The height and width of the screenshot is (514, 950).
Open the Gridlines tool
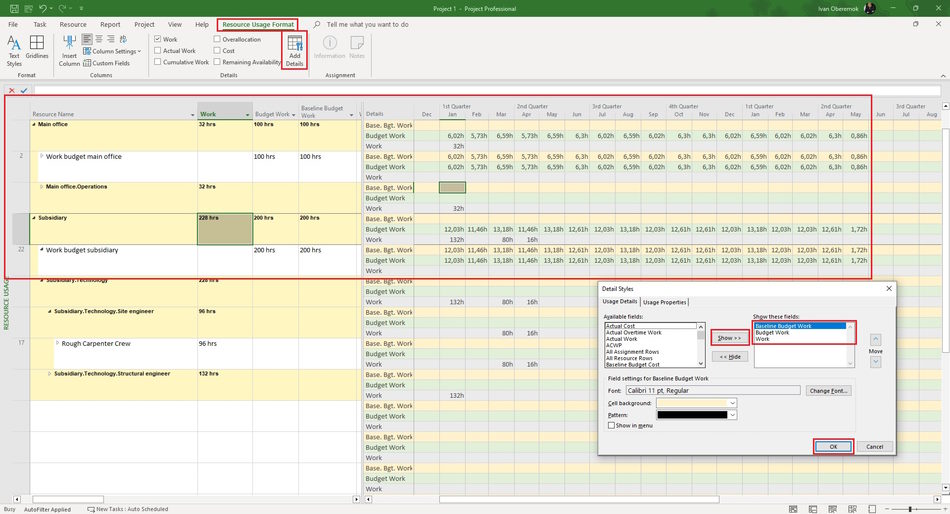(x=37, y=47)
